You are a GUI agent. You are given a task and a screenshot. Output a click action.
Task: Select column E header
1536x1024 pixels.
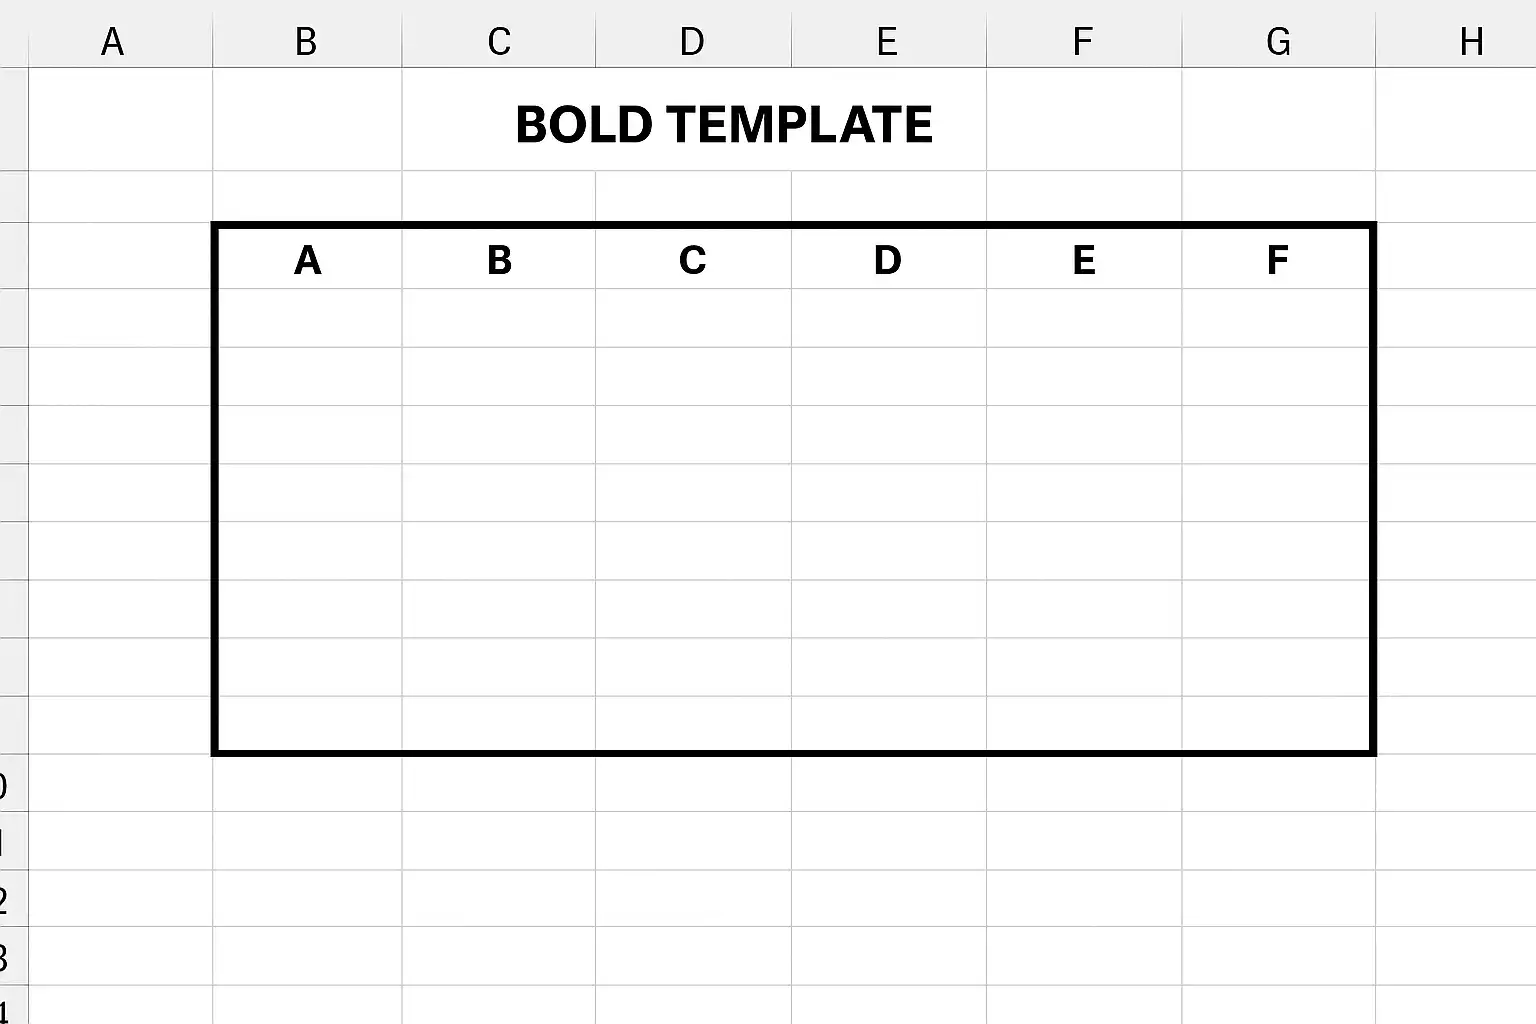[889, 41]
